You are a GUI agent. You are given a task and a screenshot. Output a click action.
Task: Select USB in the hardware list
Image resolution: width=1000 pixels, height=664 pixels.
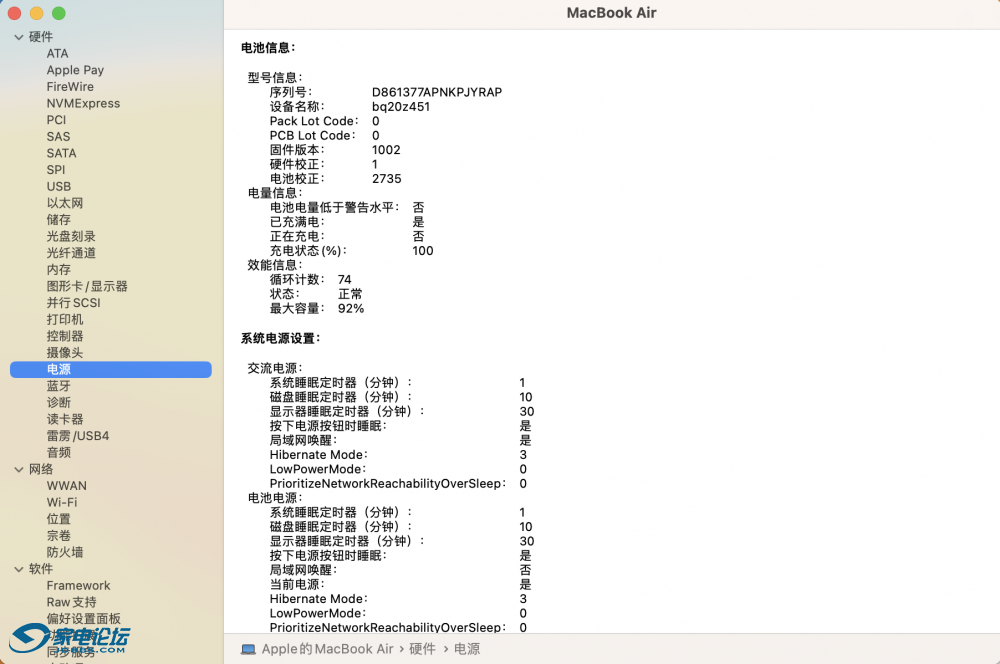click(x=59, y=186)
